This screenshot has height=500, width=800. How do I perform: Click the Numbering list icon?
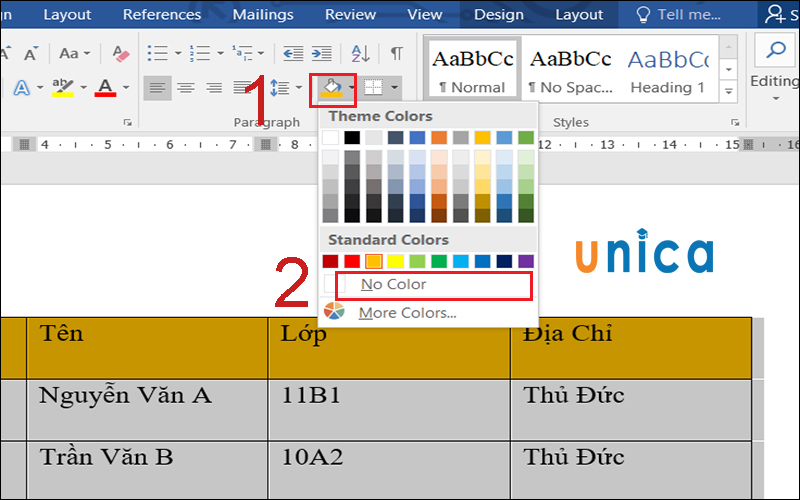(199, 53)
